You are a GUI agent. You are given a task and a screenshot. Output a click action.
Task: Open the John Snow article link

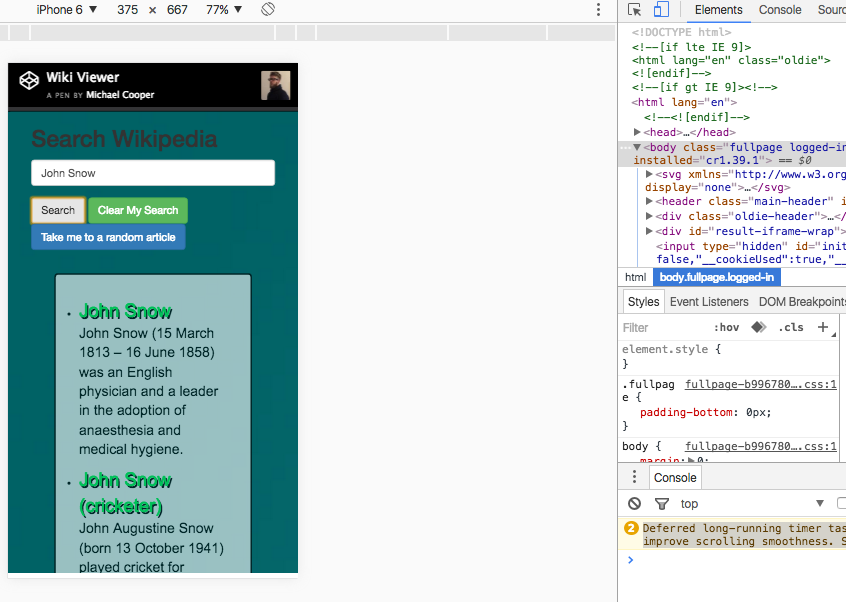[125, 311]
